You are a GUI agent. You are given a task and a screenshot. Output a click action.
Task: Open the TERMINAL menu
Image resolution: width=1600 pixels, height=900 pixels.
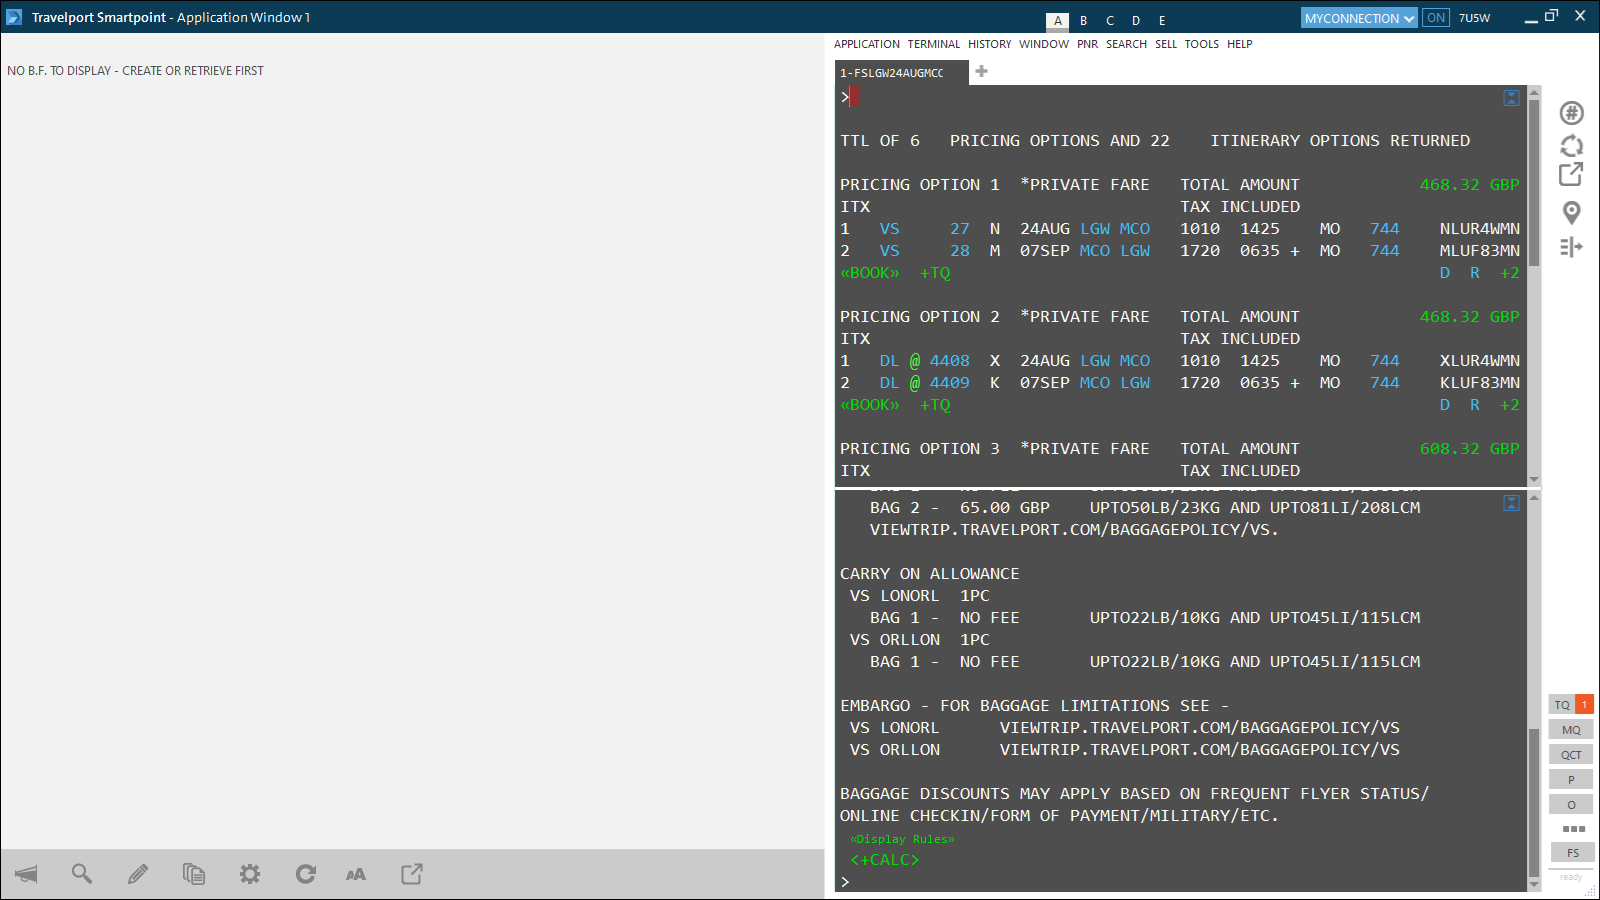pos(933,44)
